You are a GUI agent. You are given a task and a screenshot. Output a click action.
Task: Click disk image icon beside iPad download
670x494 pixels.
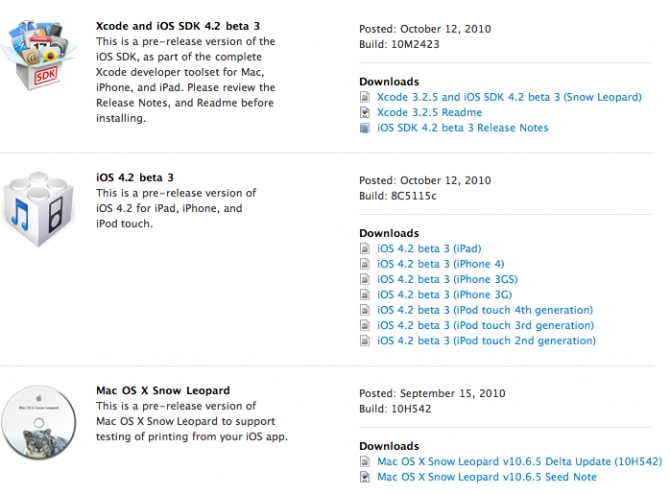point(365,248)
